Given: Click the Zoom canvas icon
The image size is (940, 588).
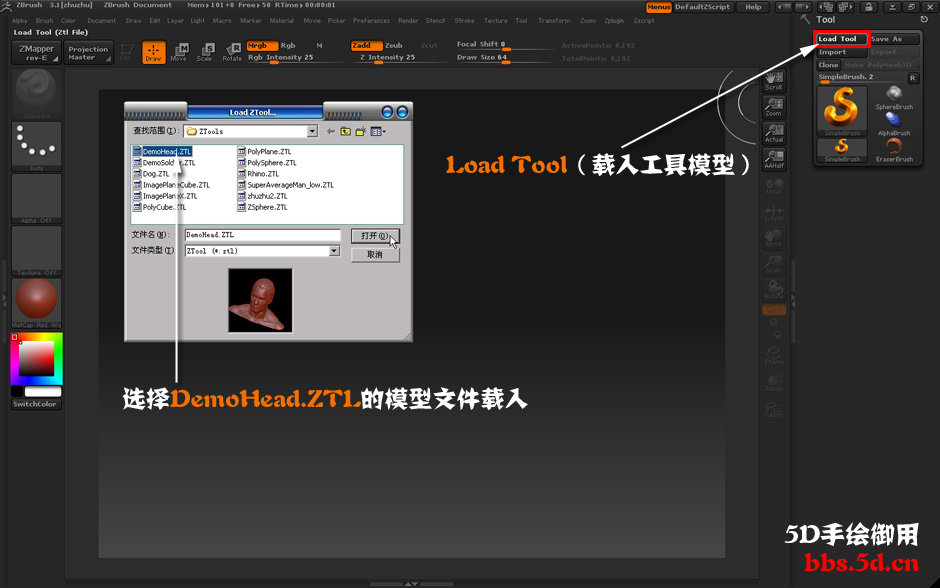Looking at the screenshot, I should (x=774, y=107).
